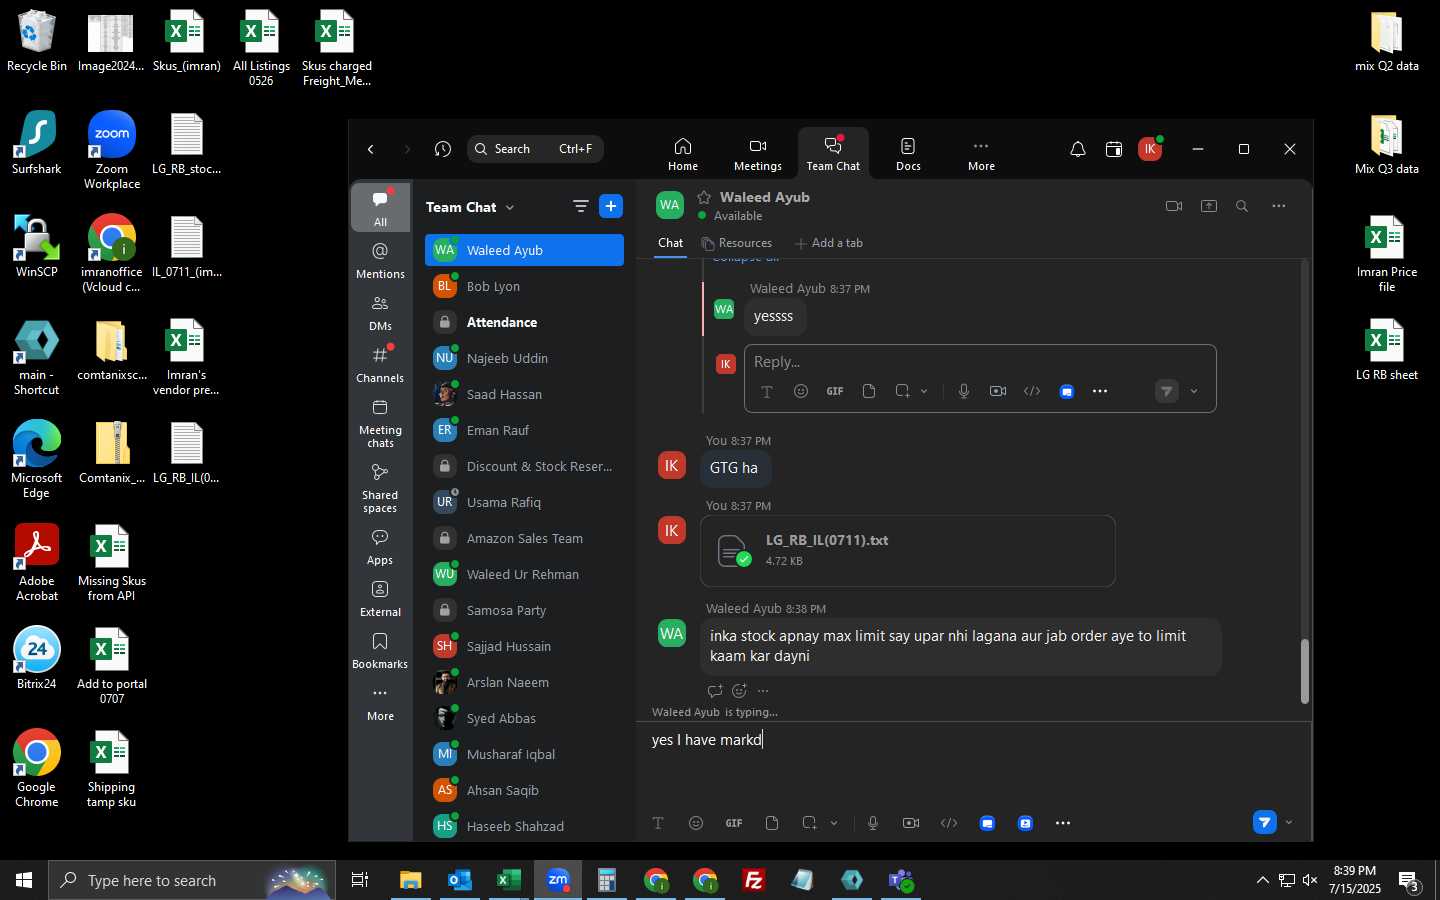Open Waleed Ur Rehman chat
The image size is (1440, 900).
(524, 574)
